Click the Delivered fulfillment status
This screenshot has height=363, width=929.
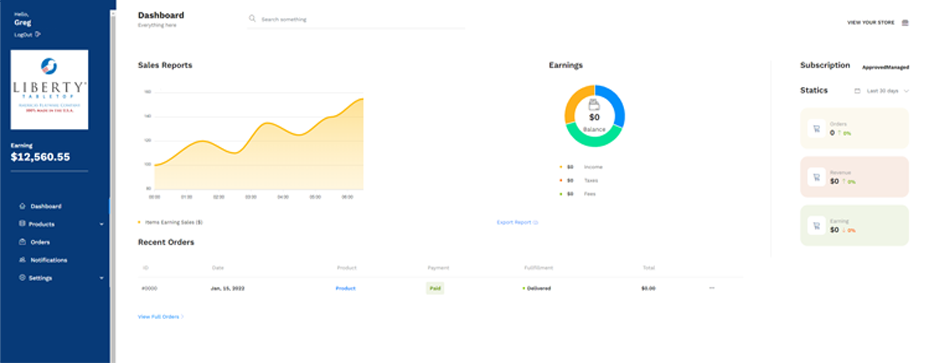(537, 288)
